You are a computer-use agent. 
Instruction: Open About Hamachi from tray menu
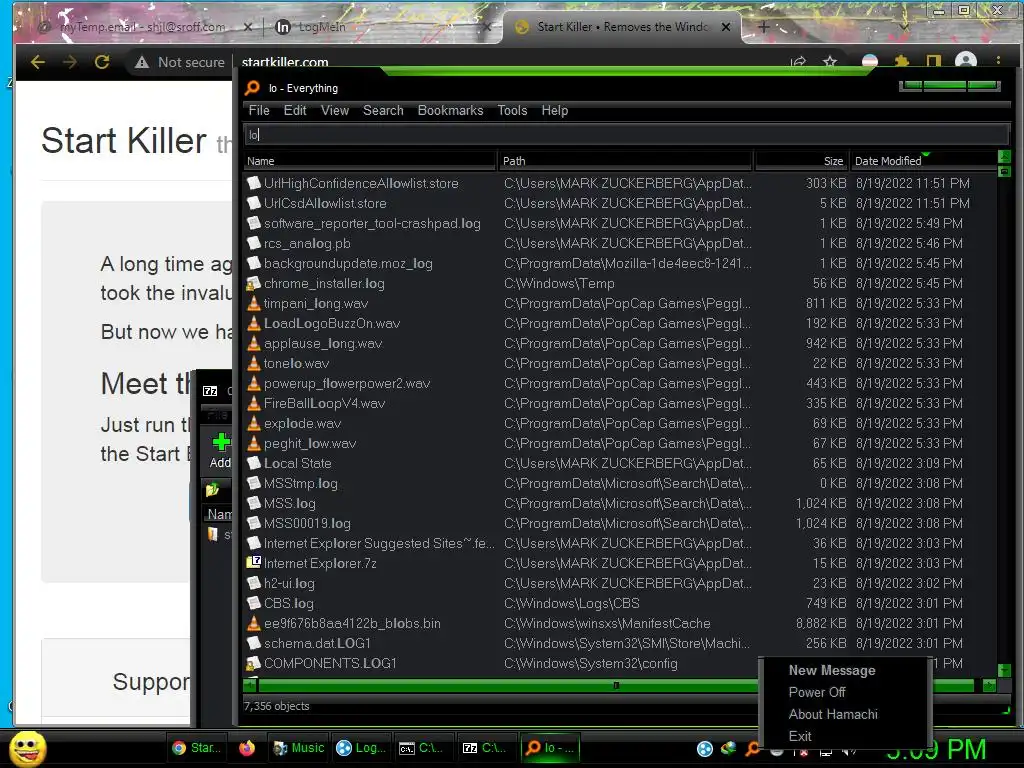(833, 714)
